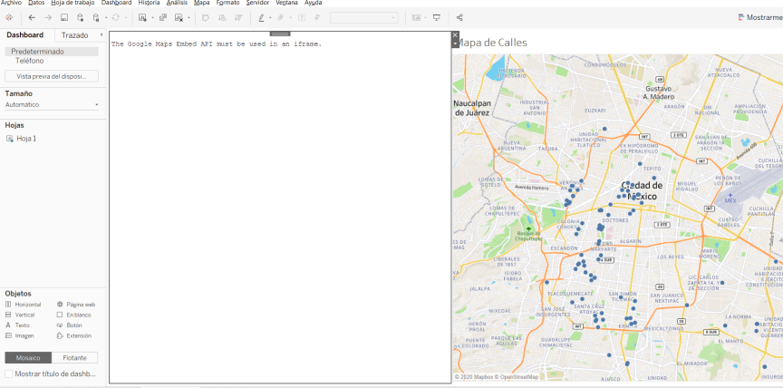The image size is (783, 388).
Task: Add a new data source from the toolbar
Action: pos(80,17)
